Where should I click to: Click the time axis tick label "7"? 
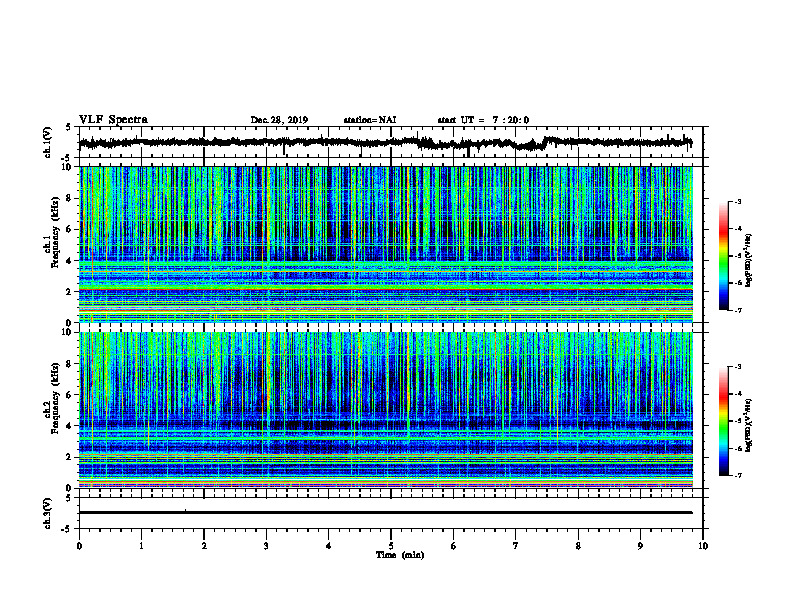(516, 546)
